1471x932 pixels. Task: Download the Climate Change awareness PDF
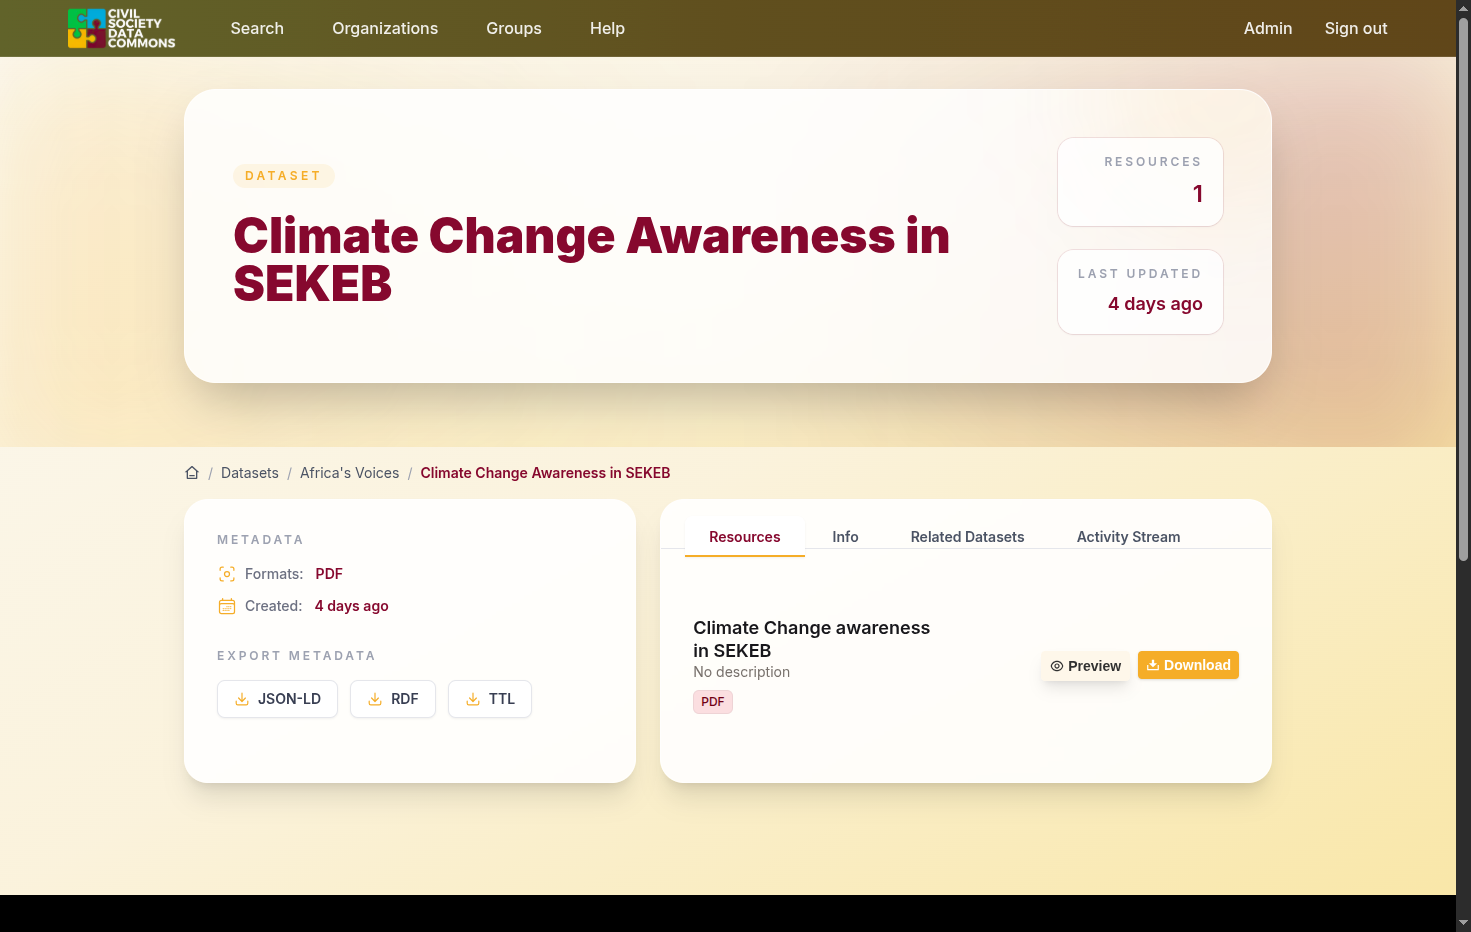pyautogui.click(x=1188, y=665)
